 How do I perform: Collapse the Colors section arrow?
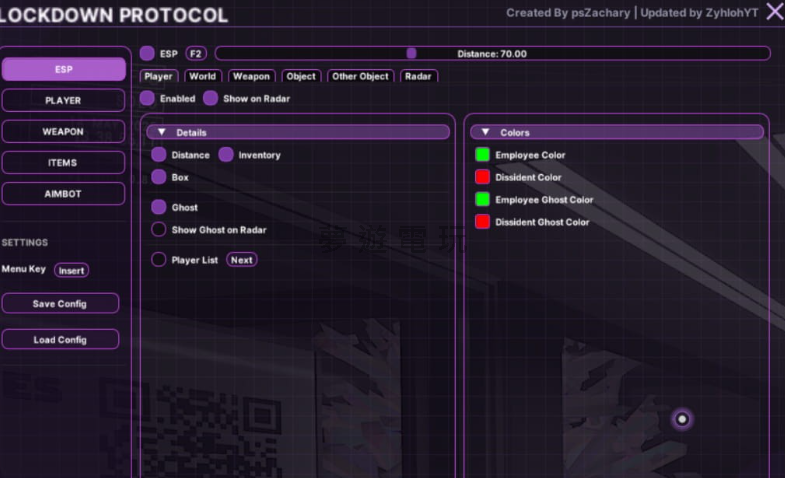coord(485,132)
